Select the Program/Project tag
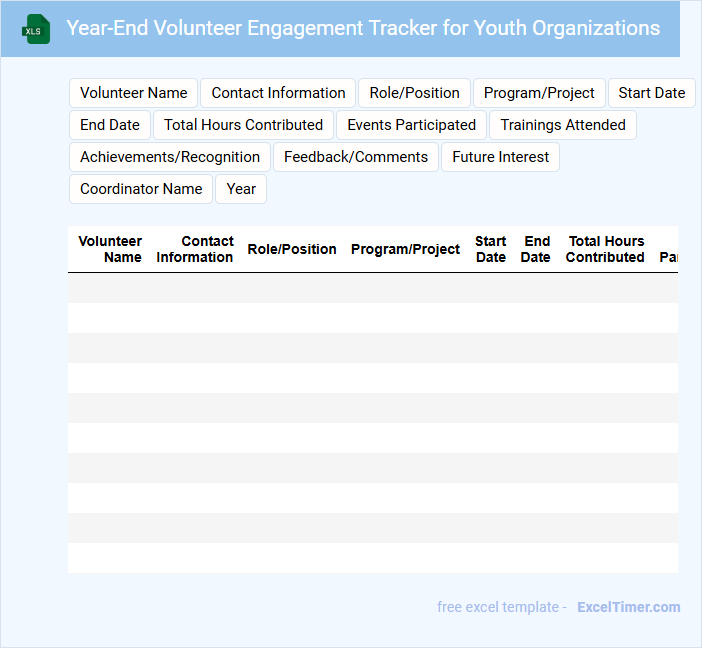Viewport: 702px width, 648px height. 539,93
